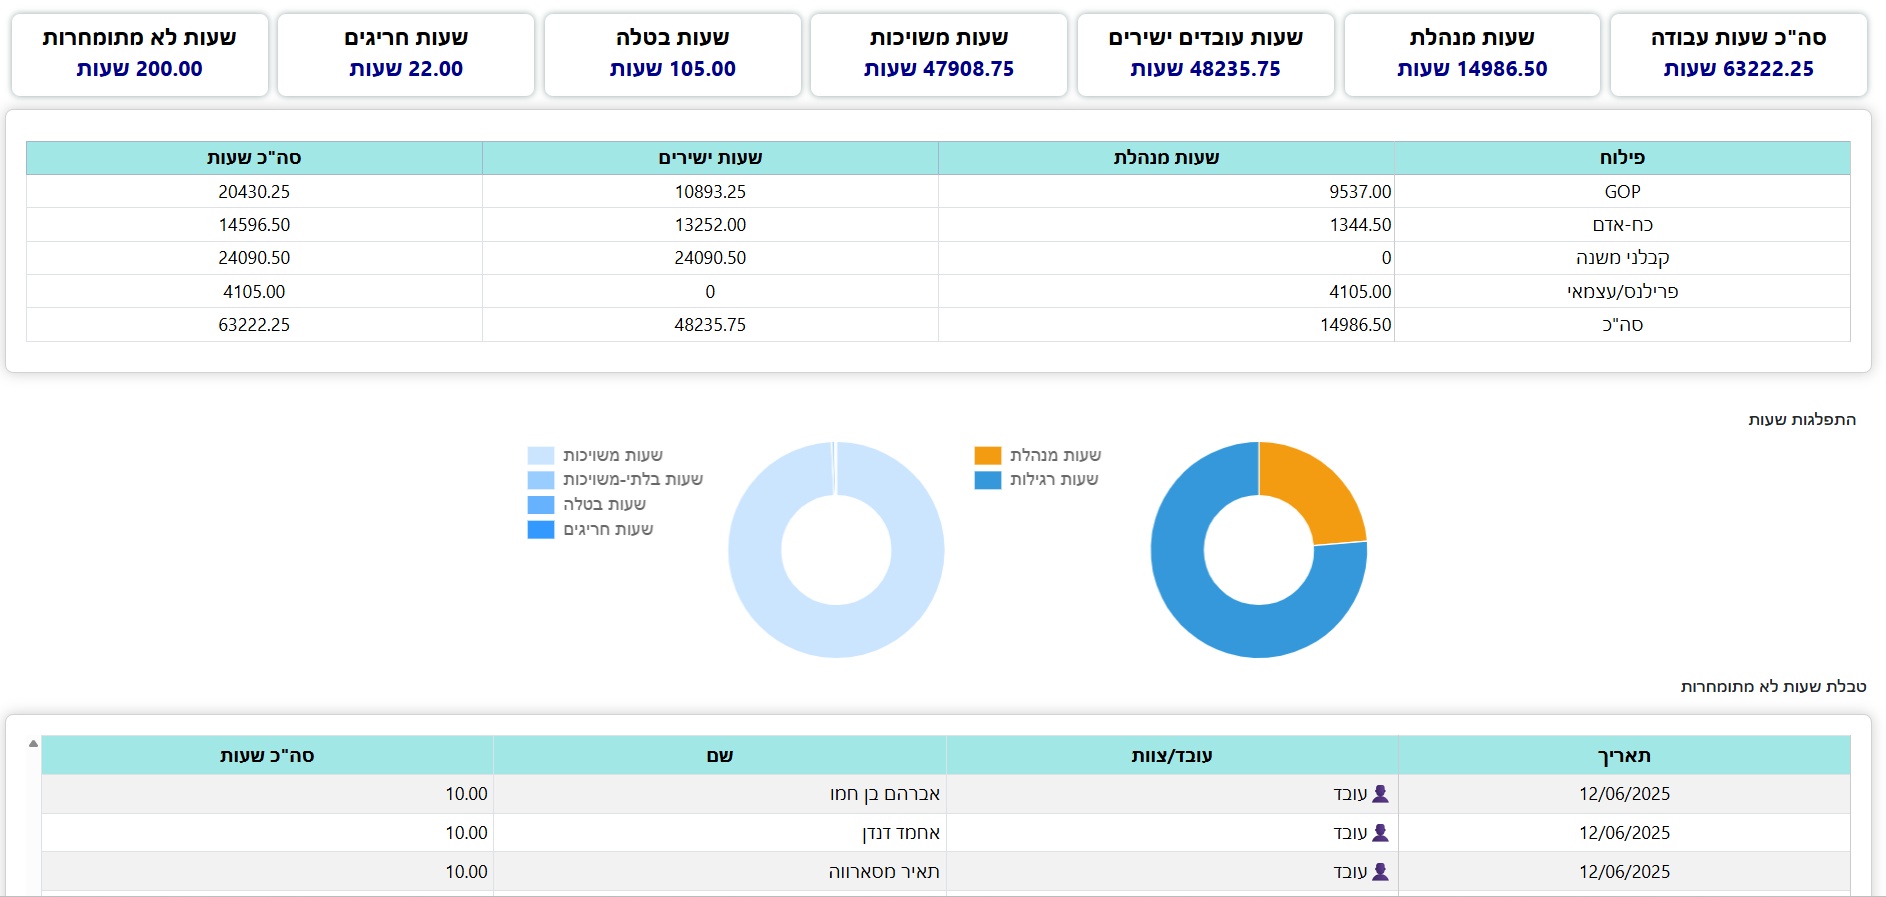Click the orange שעות מנהלת legend swatch

(x=987, y=456)
